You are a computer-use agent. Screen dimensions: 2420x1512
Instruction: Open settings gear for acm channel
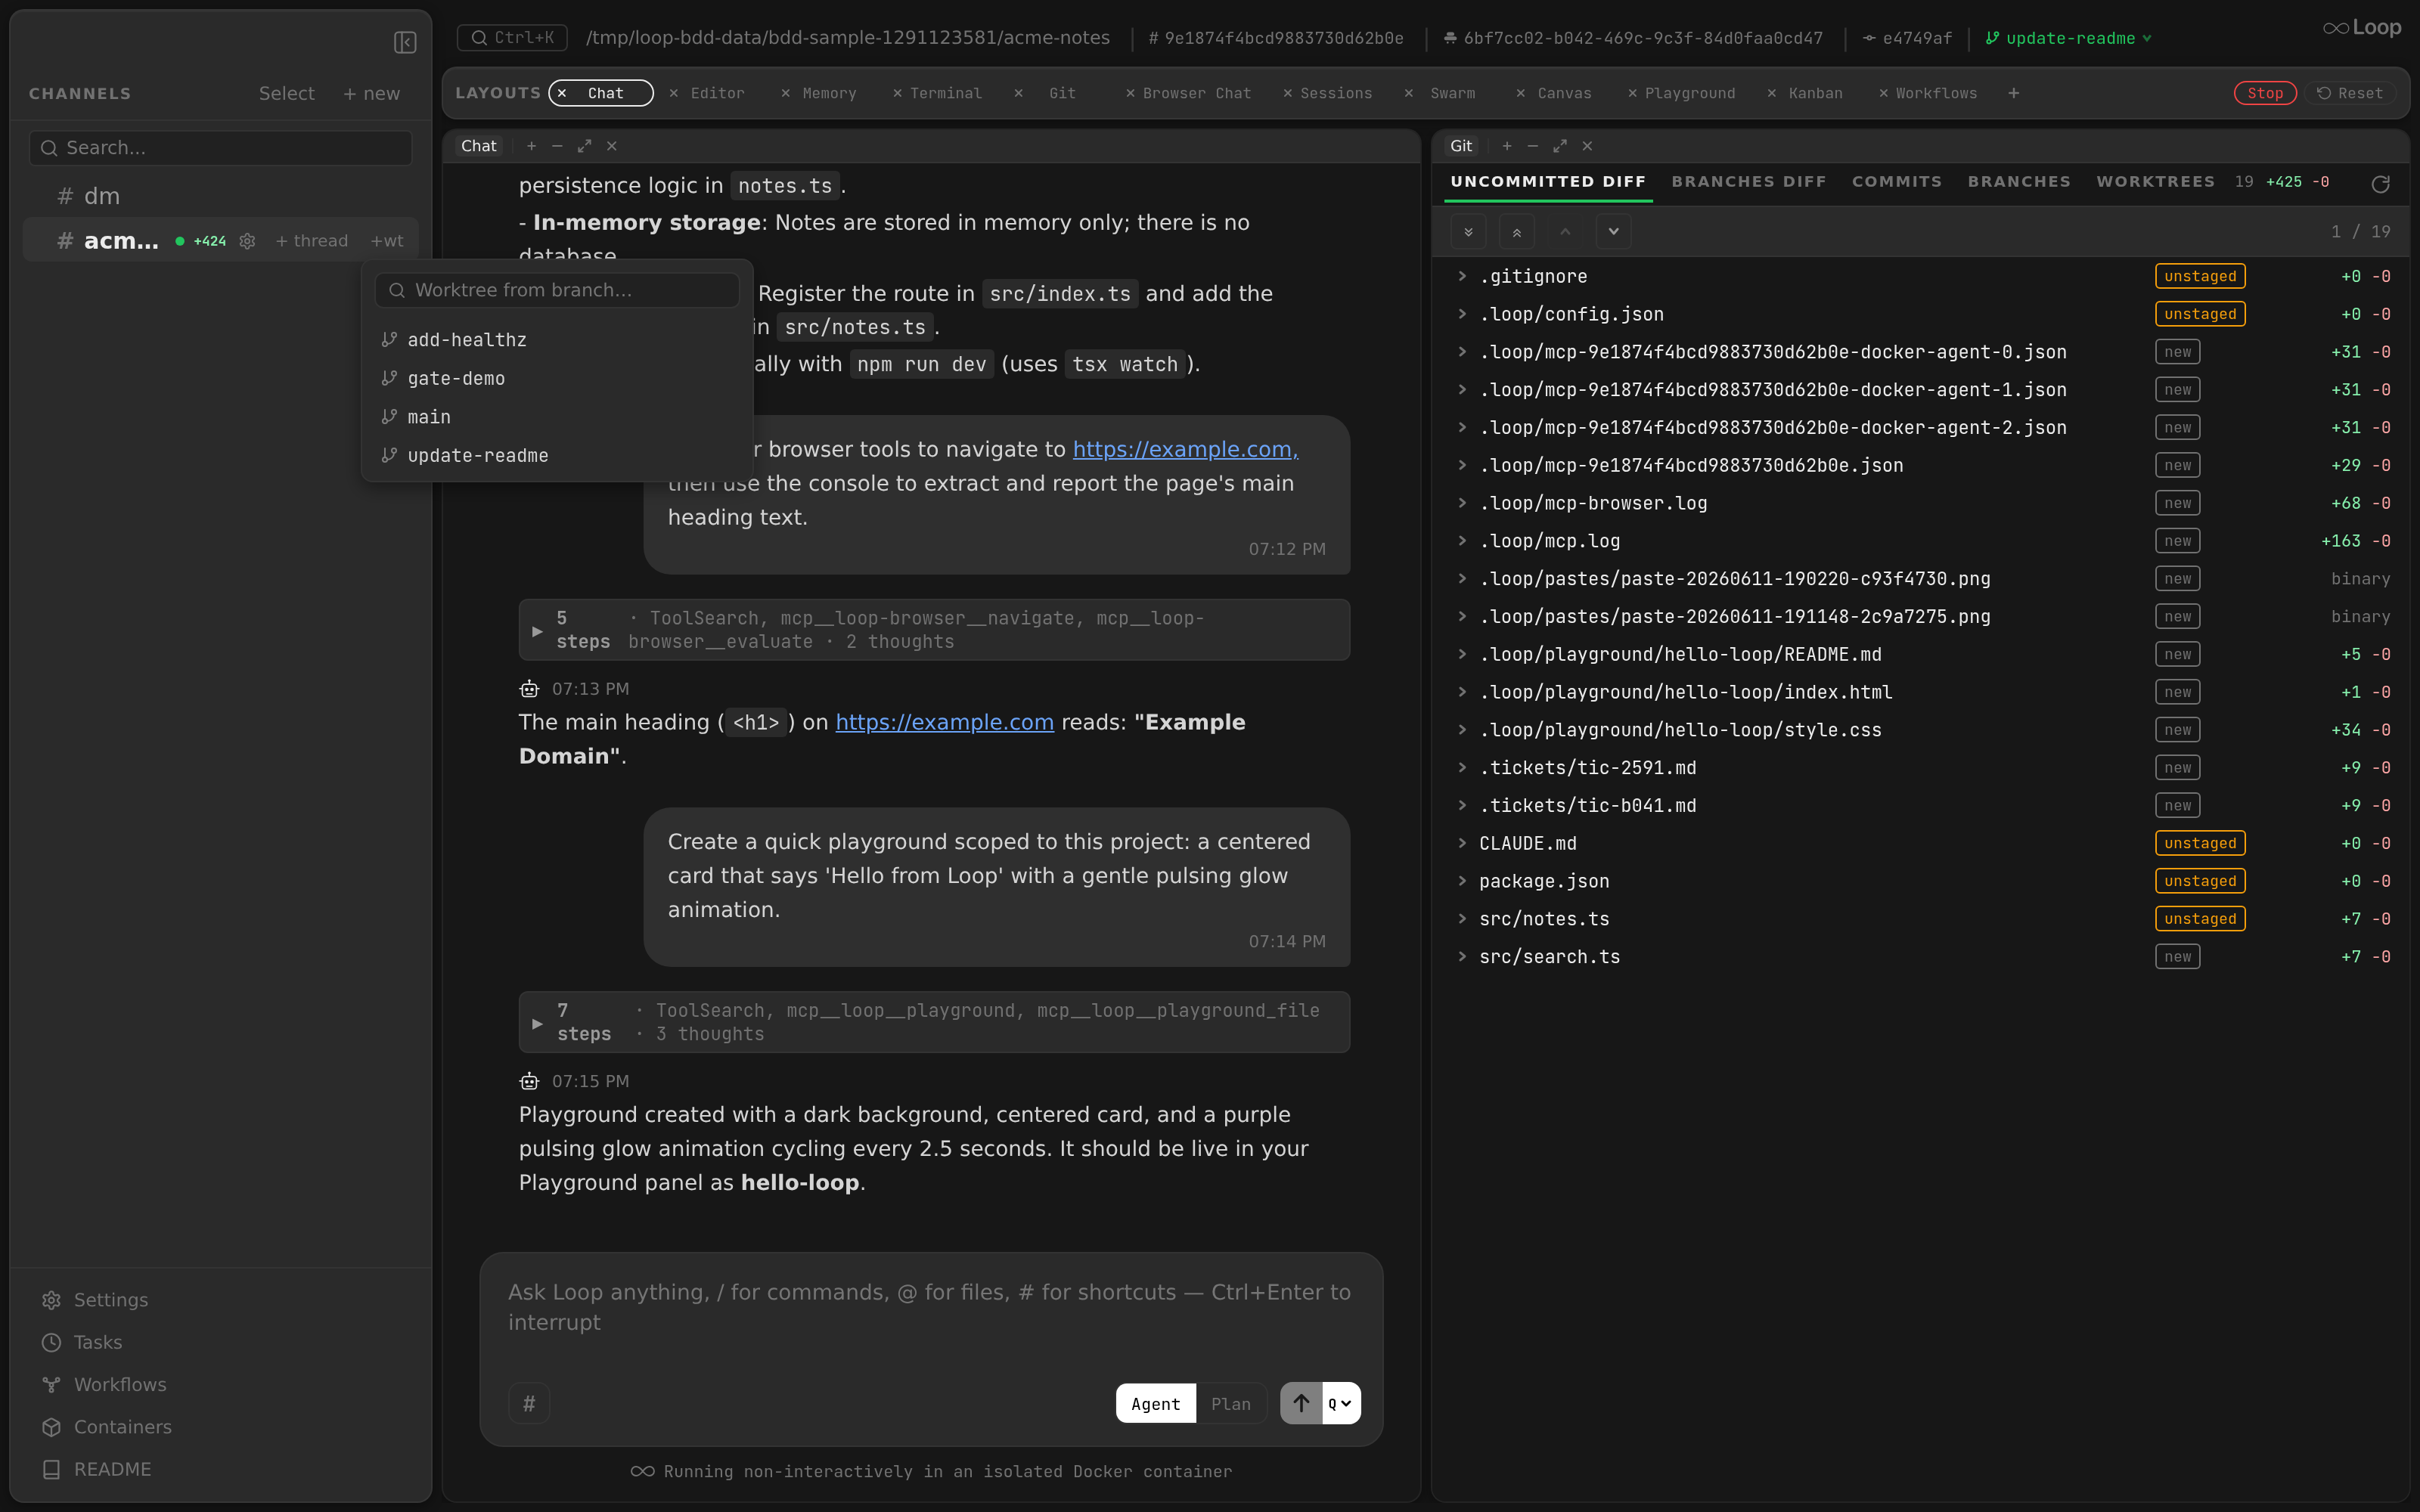pyautogui.click(x=247, y=241)
